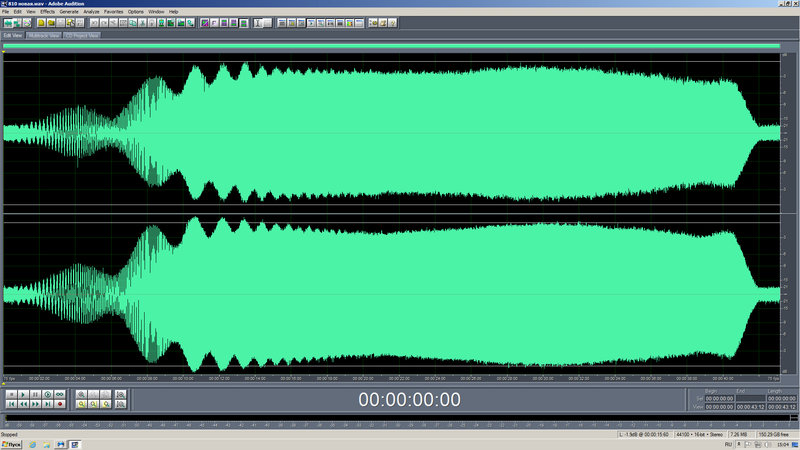Click the Sel Begin time field
Screen dimensions: 800x450
pyautogui.click(x=719, y=398)
